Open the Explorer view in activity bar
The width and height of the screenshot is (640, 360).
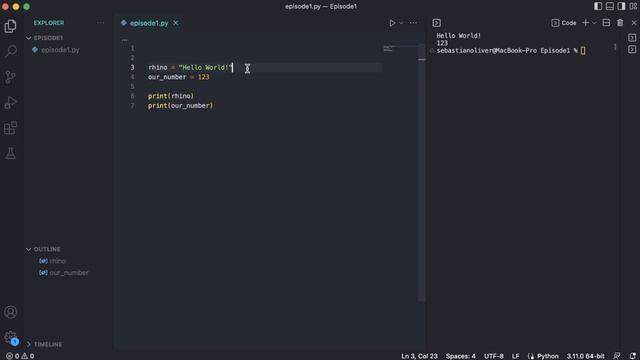[11, 26]
